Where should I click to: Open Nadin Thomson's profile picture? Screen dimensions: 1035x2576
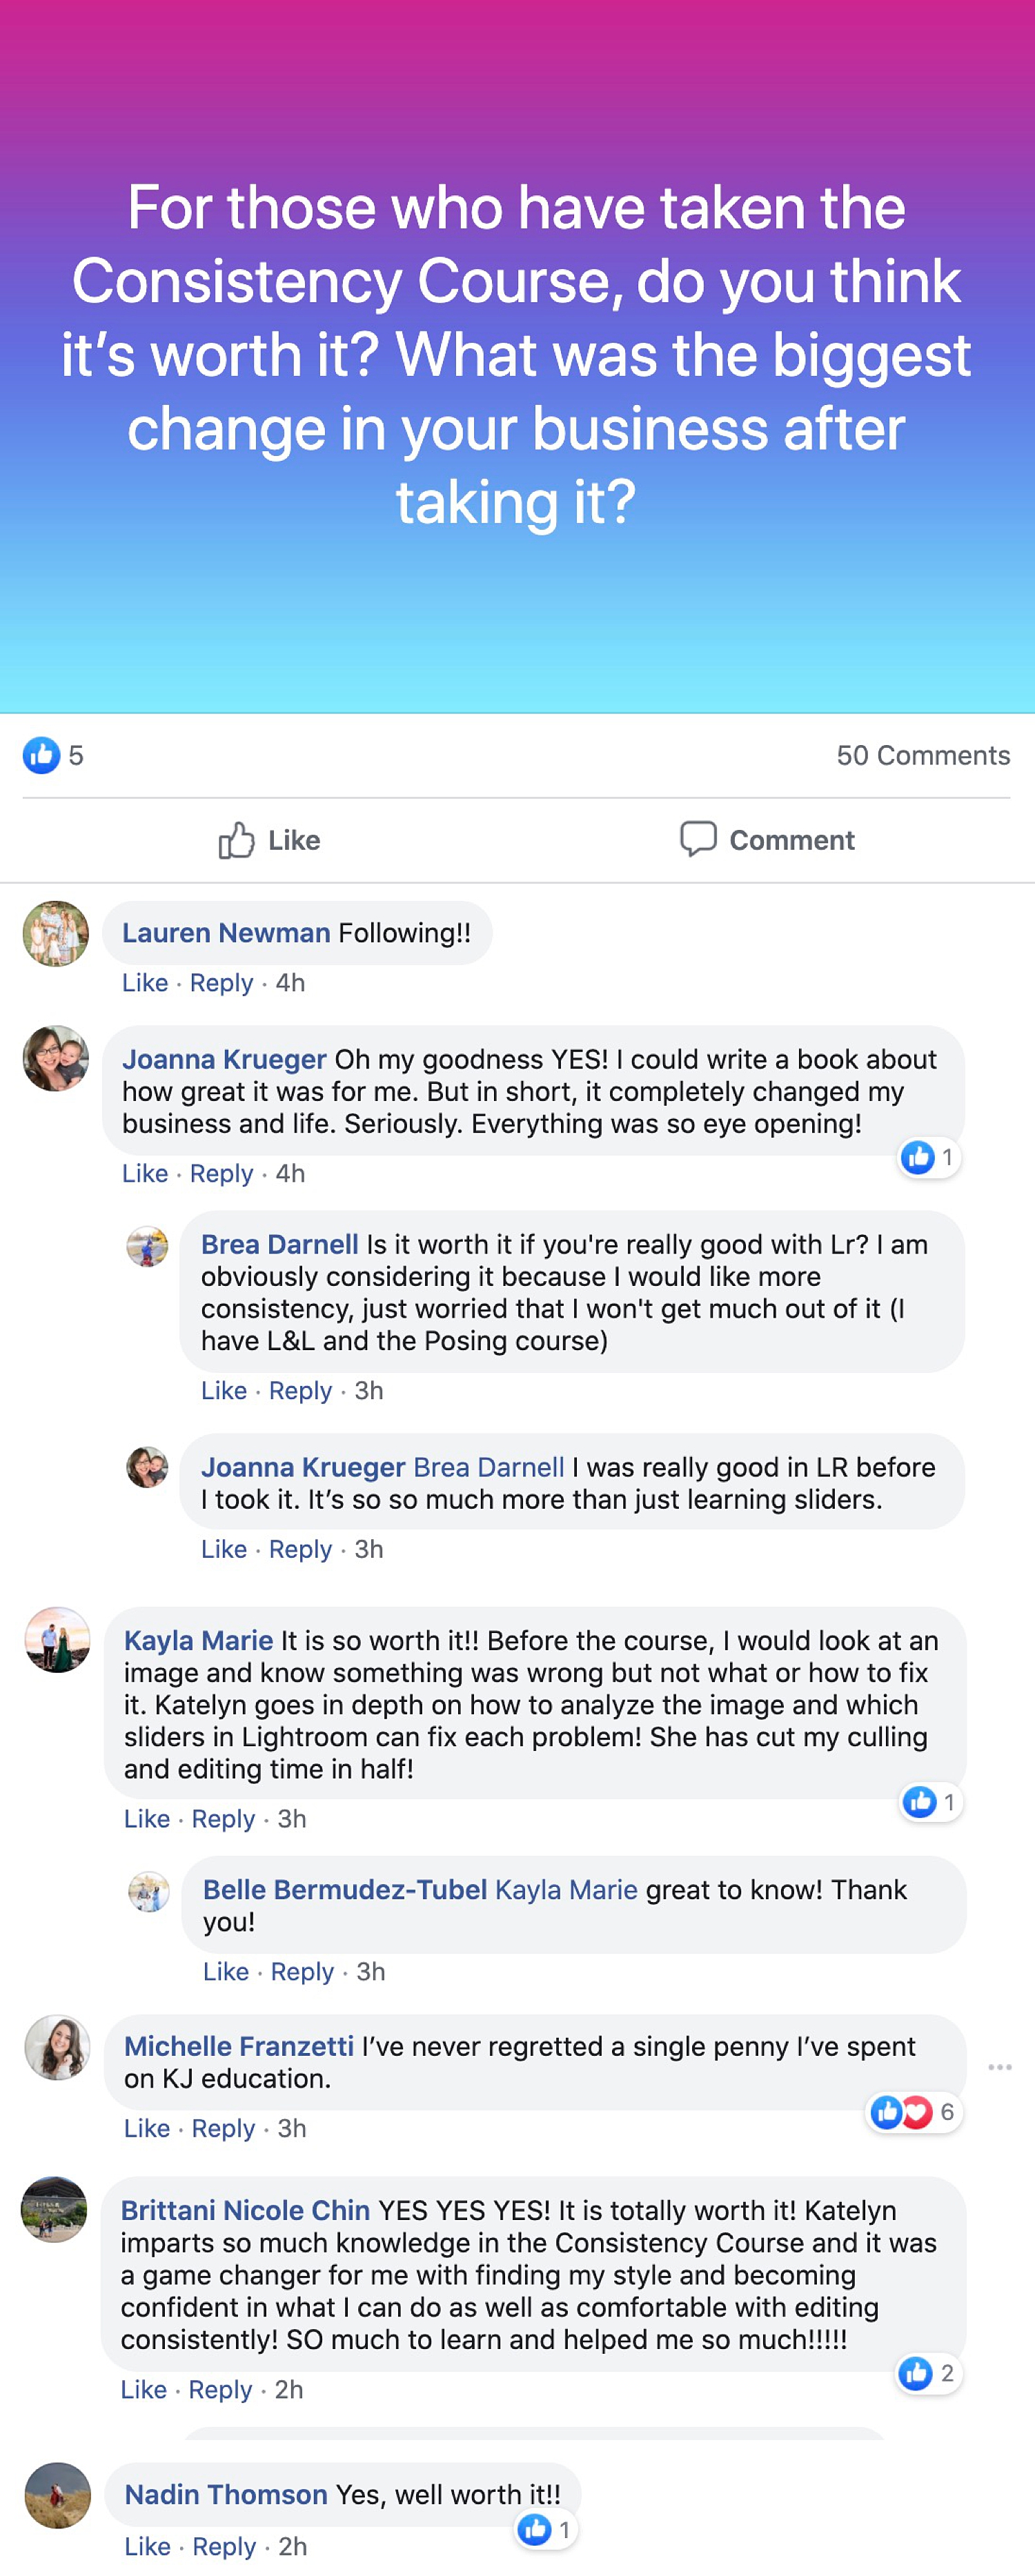point(57,2495)
